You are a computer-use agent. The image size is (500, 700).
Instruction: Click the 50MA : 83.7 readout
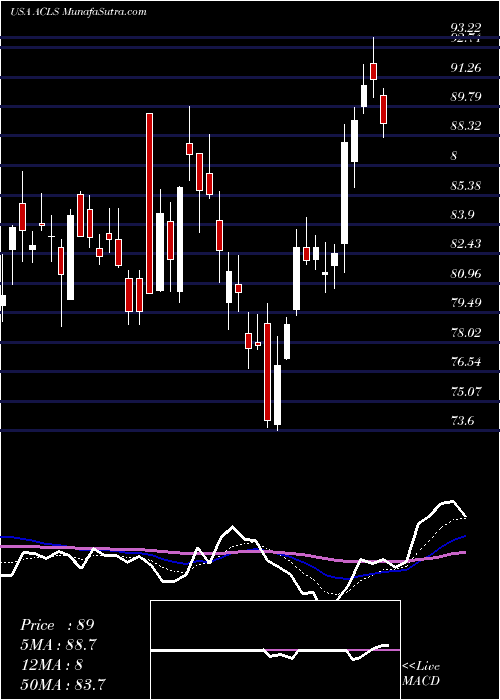(x=62, y=684)
